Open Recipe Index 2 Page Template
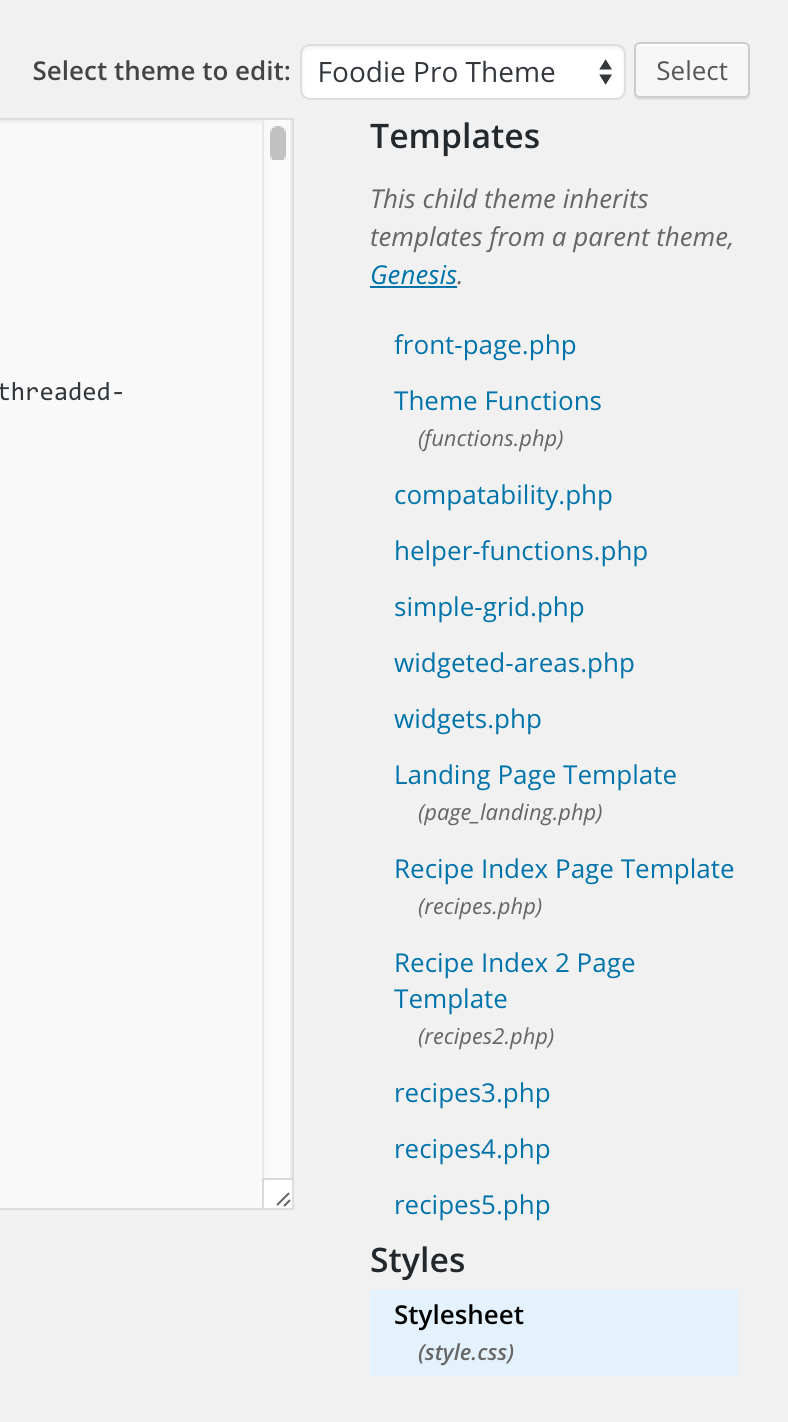788x1422 pixels. pyautogui.click(x=515, y=981)
